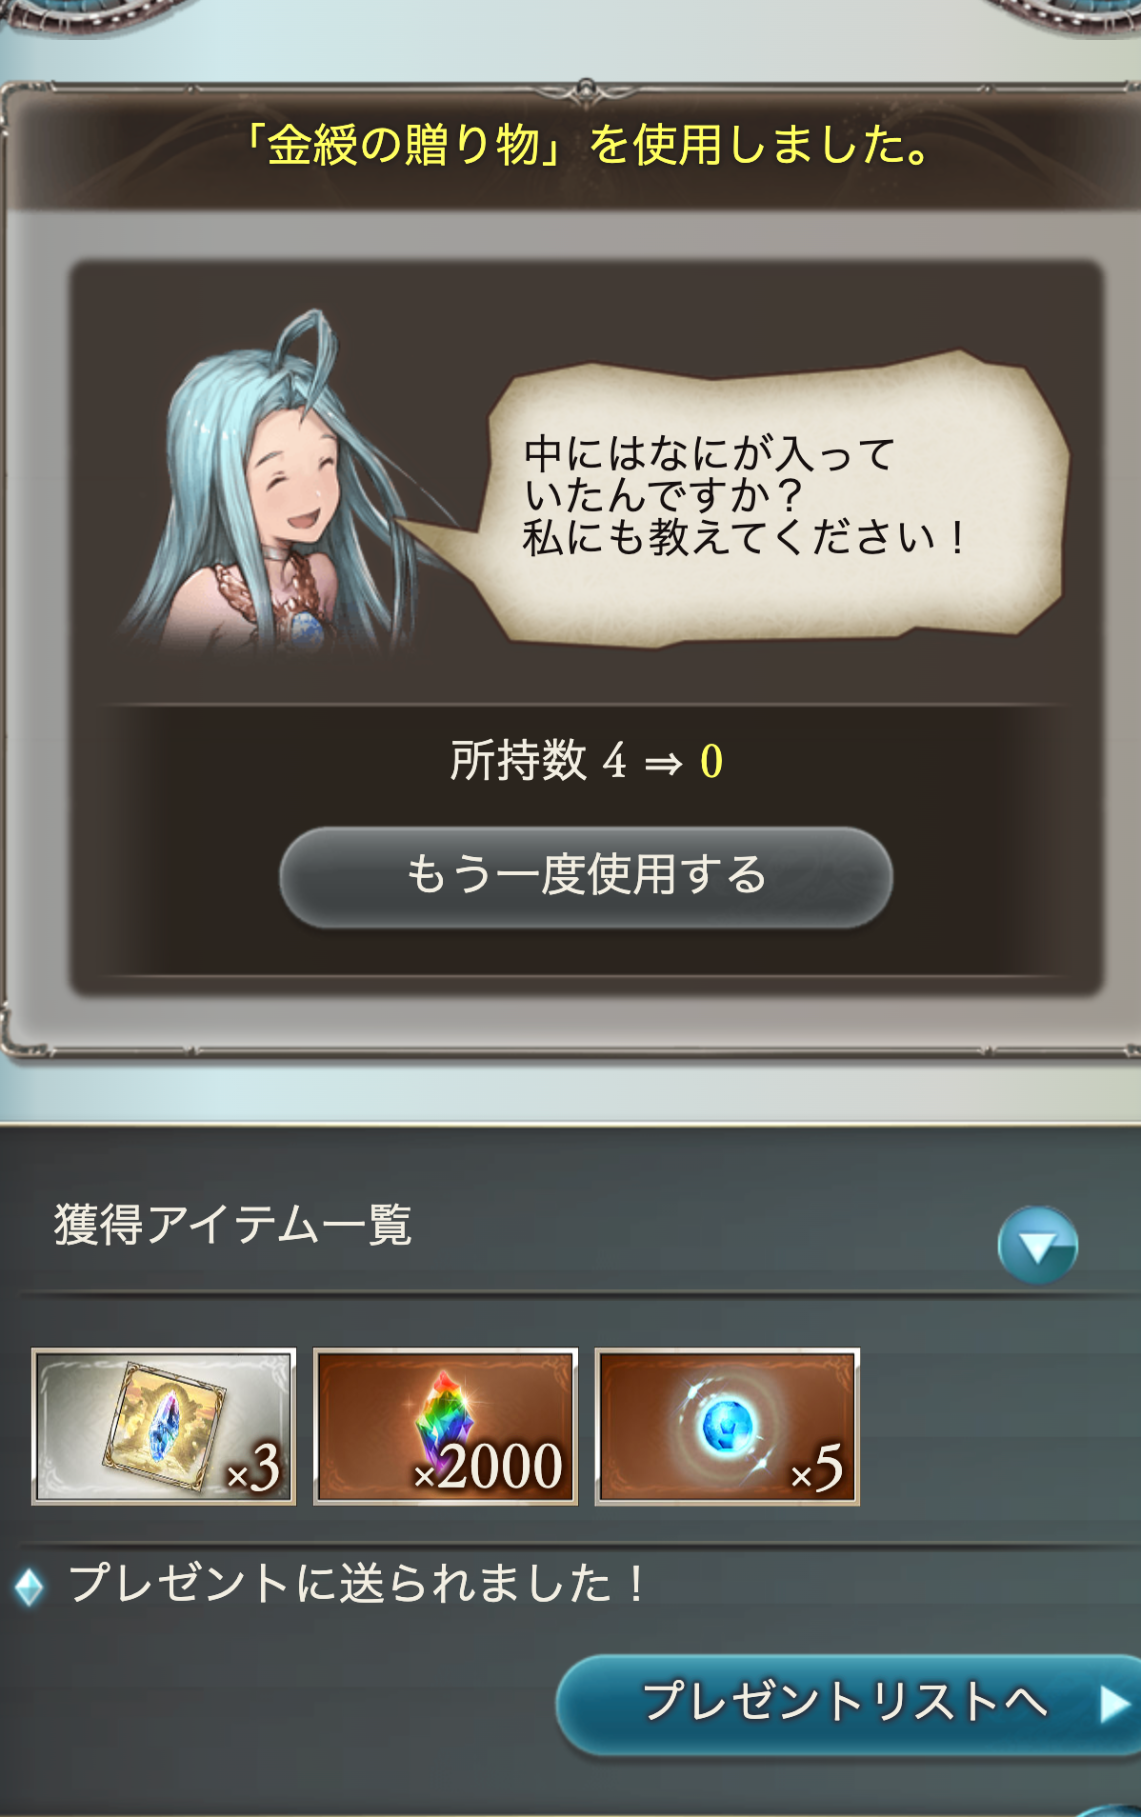Tap the x3 quantity label
The height and width of the screenshot is (1817, 1141).
pos(254,1469)
